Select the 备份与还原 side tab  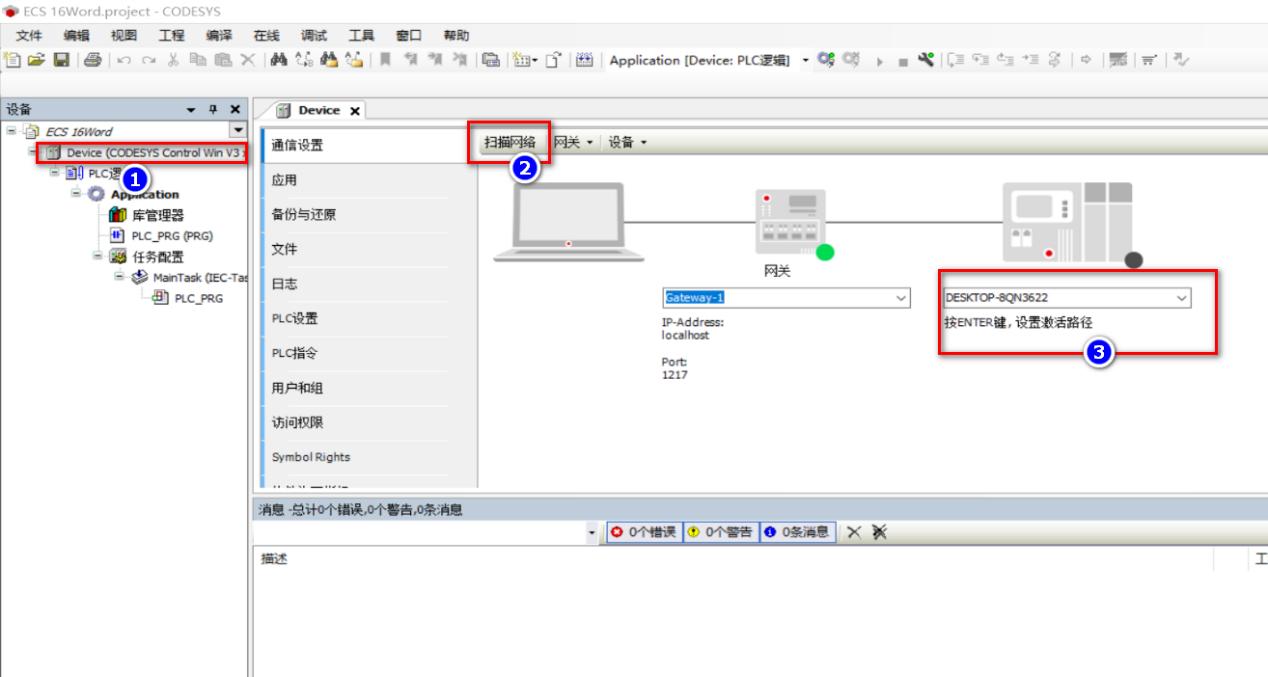[368, 214]
